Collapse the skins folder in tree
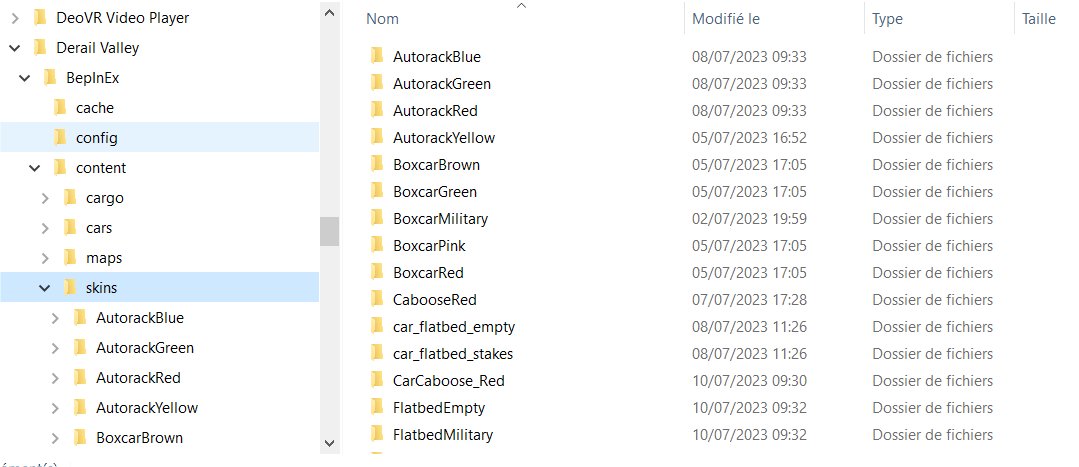Screen dimensions: 1079x467 [45, 288]
